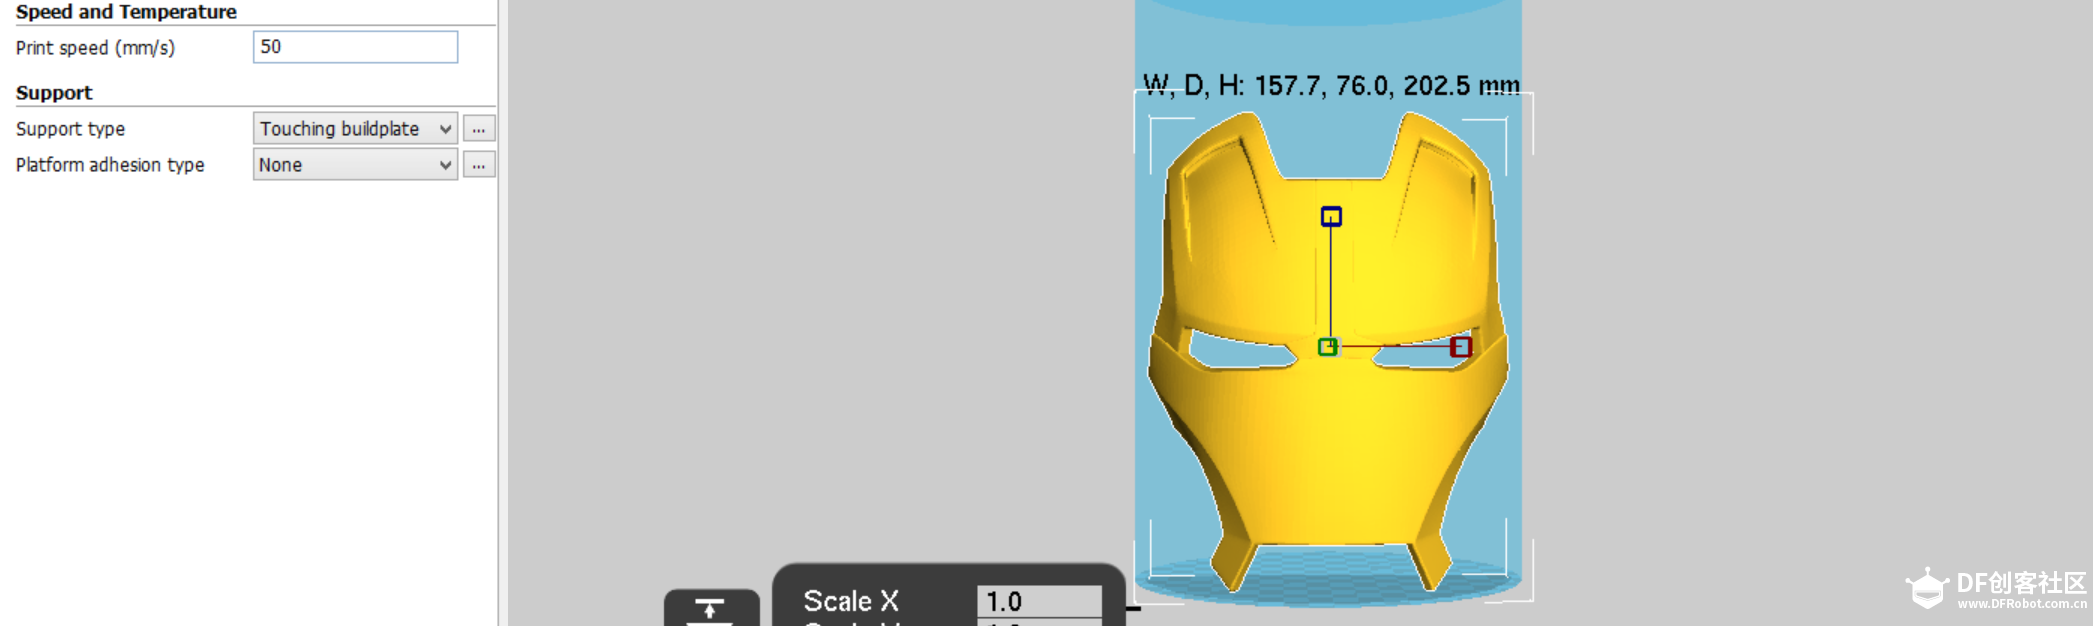The height and width of the screenshot is (626, 2093).
Task: Click the scale tool icon with up arrow
Action: (x=711, y=609)
